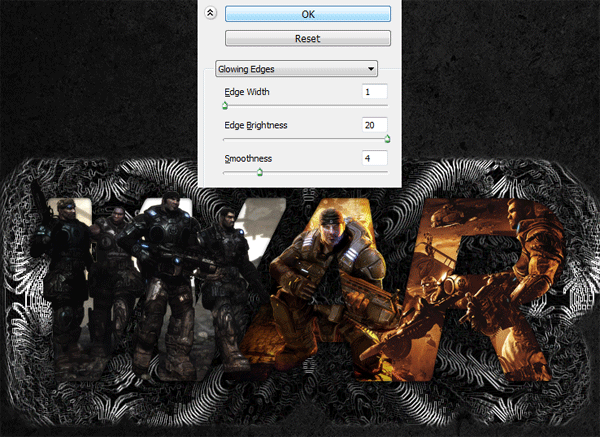This screenshot has width=600, height=437.
Task: Open the Glowing Edges filter dropdown
Action: coord(297,69)
